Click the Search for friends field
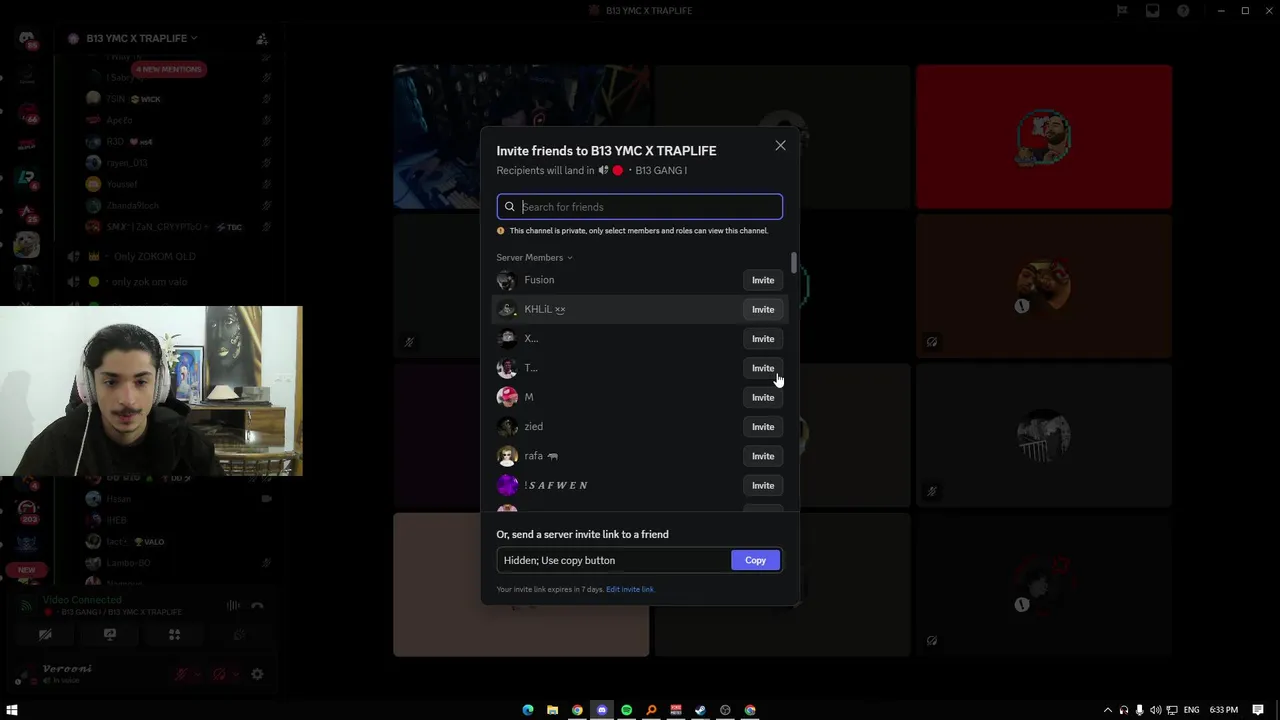Image resolution: width=1280 pixels, height=720 pixels. (x=640, y=207)
